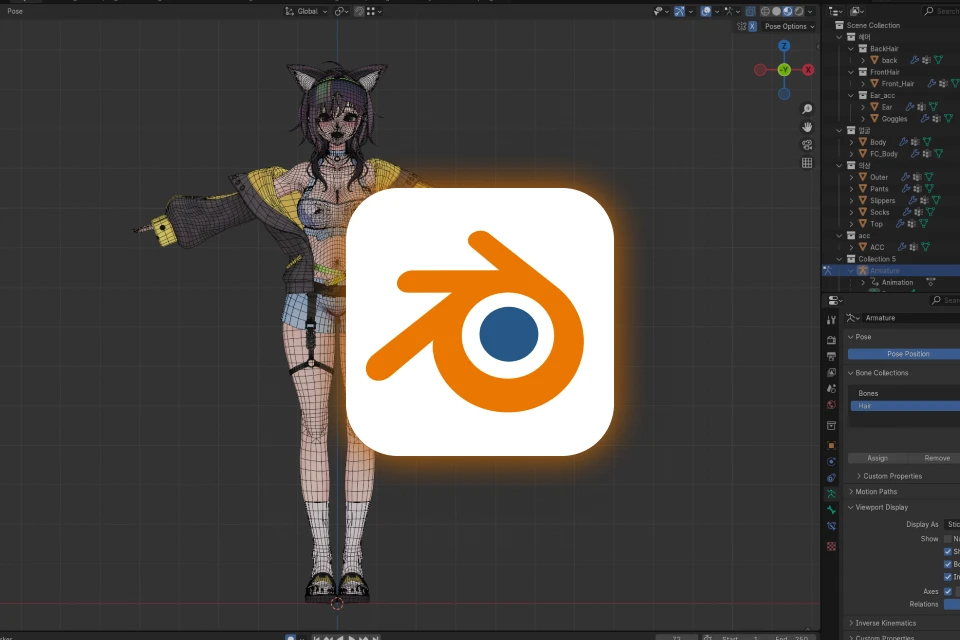The width and height of the screenshot is (960, 640).
Task: Click the Remove button
Action: tap(934, 458)
